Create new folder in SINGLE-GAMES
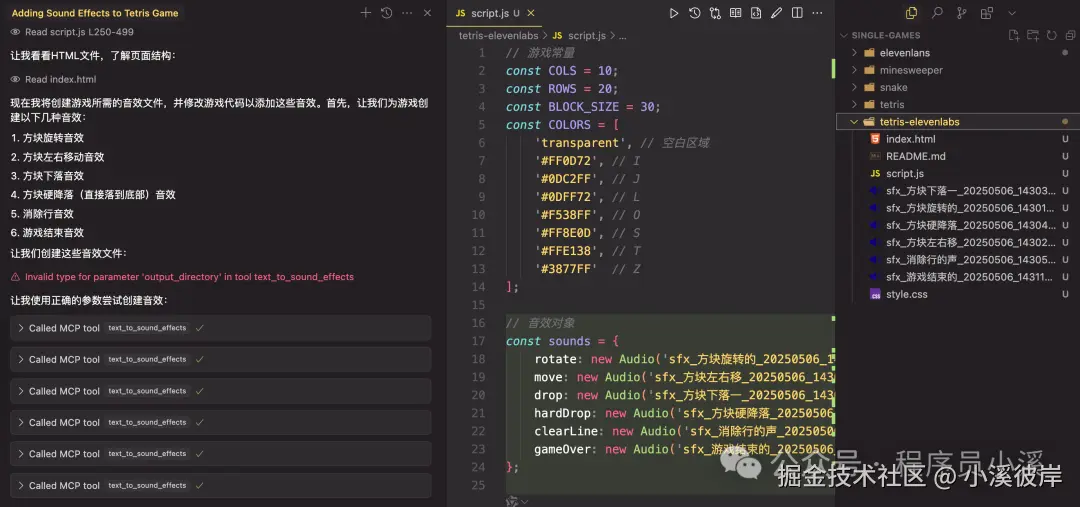Screen dimensions: 1080x507 (1032, 36)
